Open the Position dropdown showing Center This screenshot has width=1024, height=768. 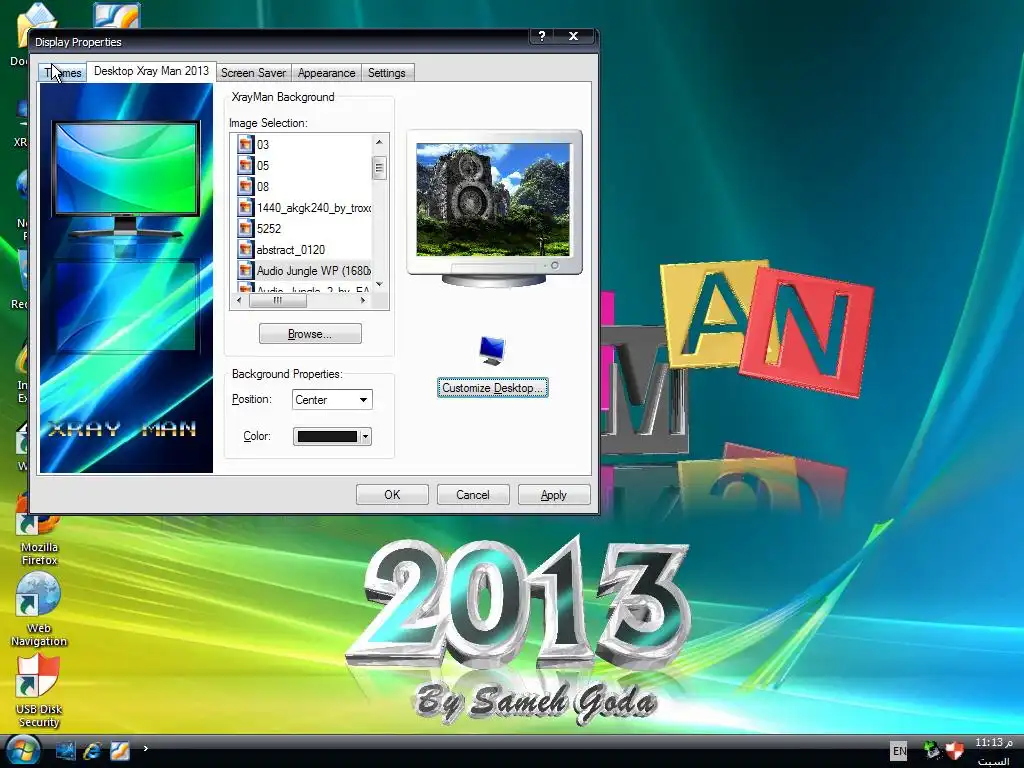(x=332, y=400)
